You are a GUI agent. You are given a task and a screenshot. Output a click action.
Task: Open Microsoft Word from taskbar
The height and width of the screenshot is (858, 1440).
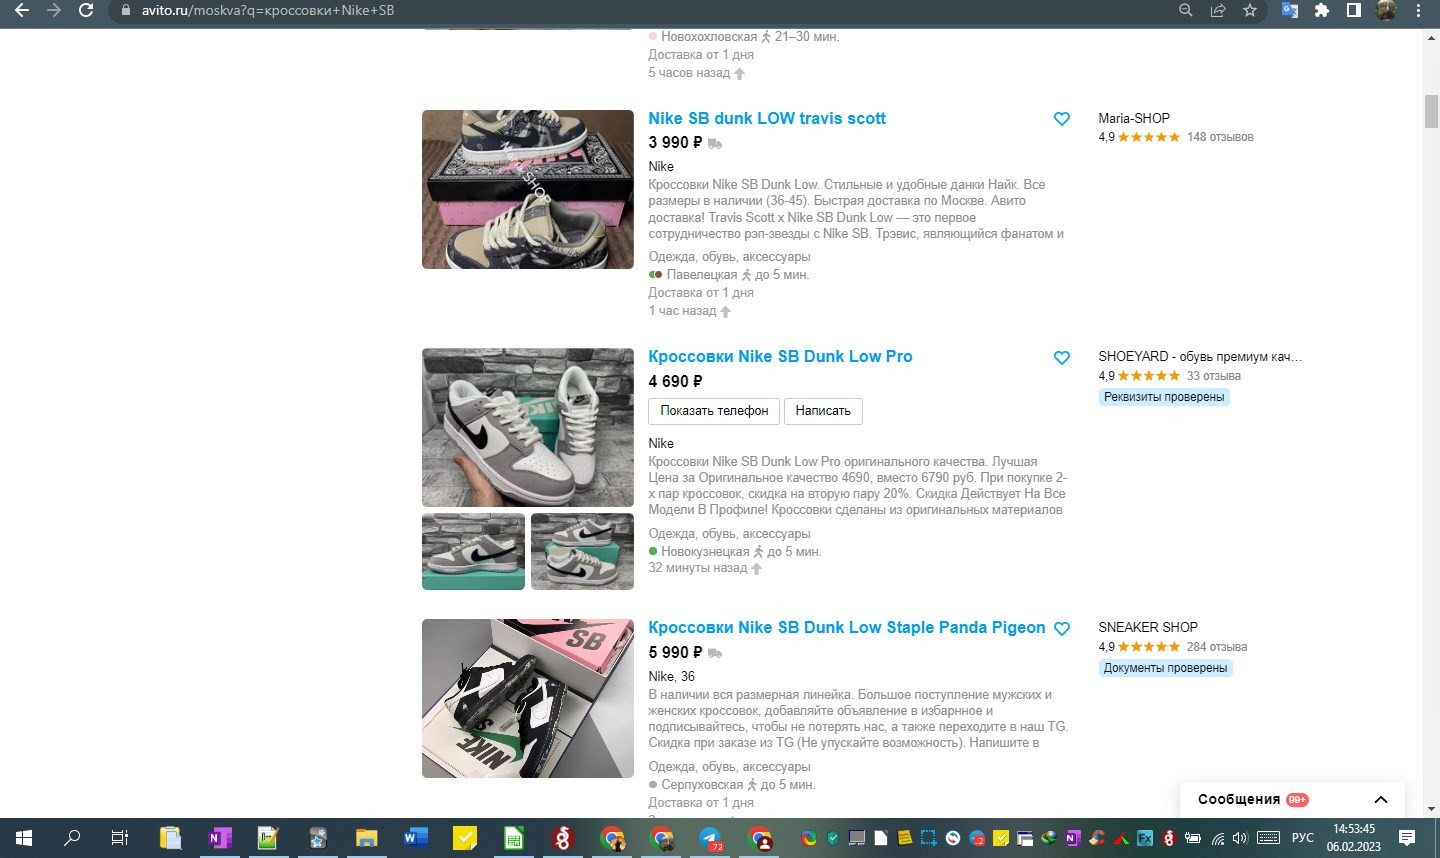coord(416,838)
